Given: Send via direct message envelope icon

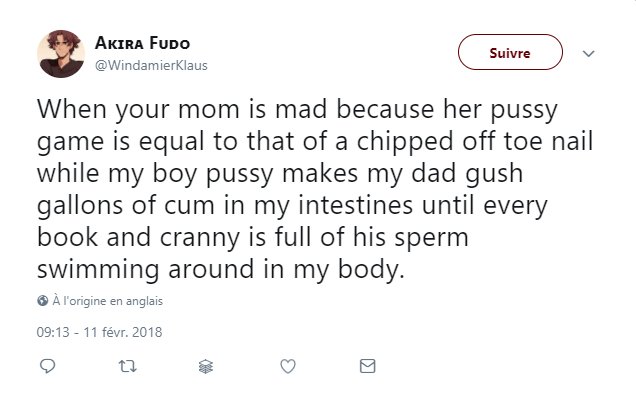Looking at the screenshot, I should point(367,367).
